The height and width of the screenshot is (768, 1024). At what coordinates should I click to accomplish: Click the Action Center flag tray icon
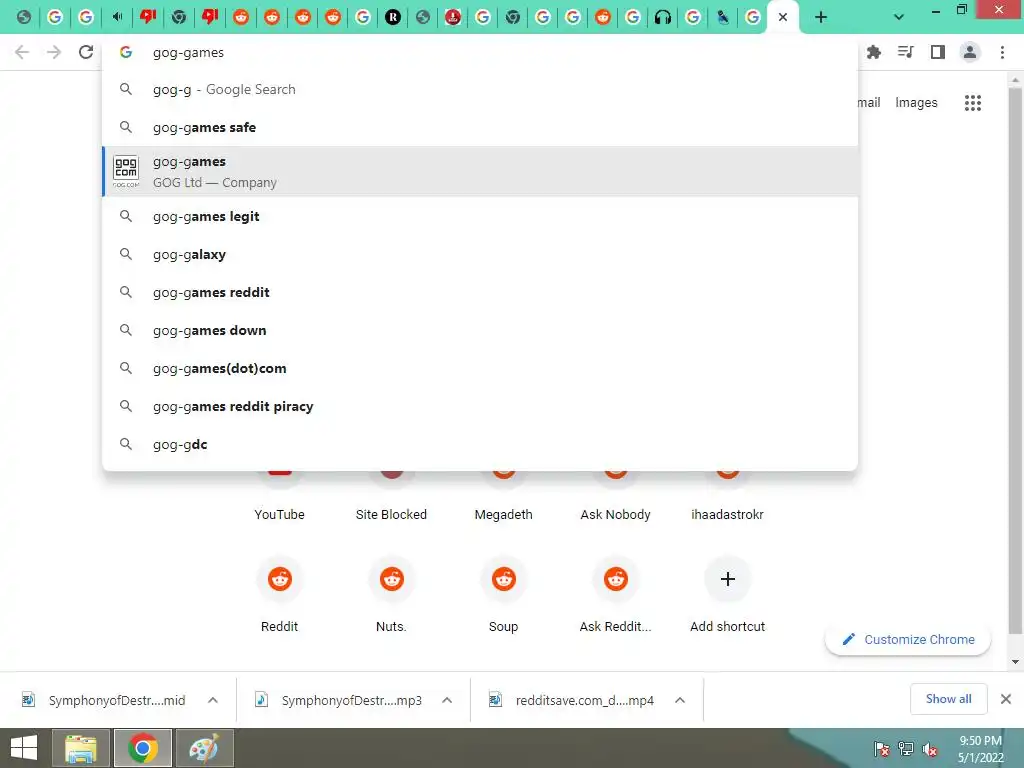881,749
